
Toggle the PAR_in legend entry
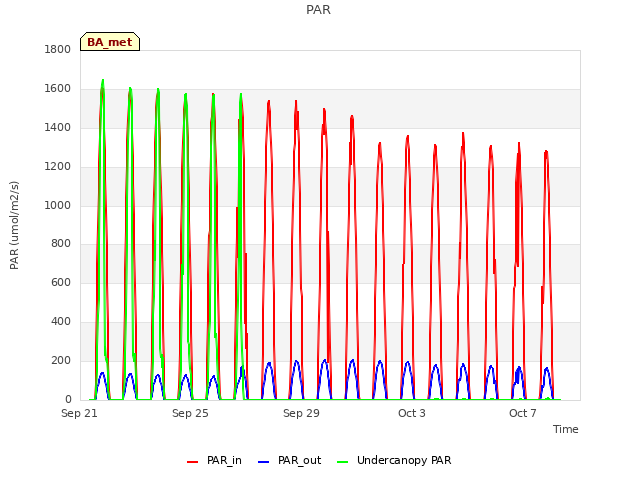pyautogui.click(x=214, y=460)
